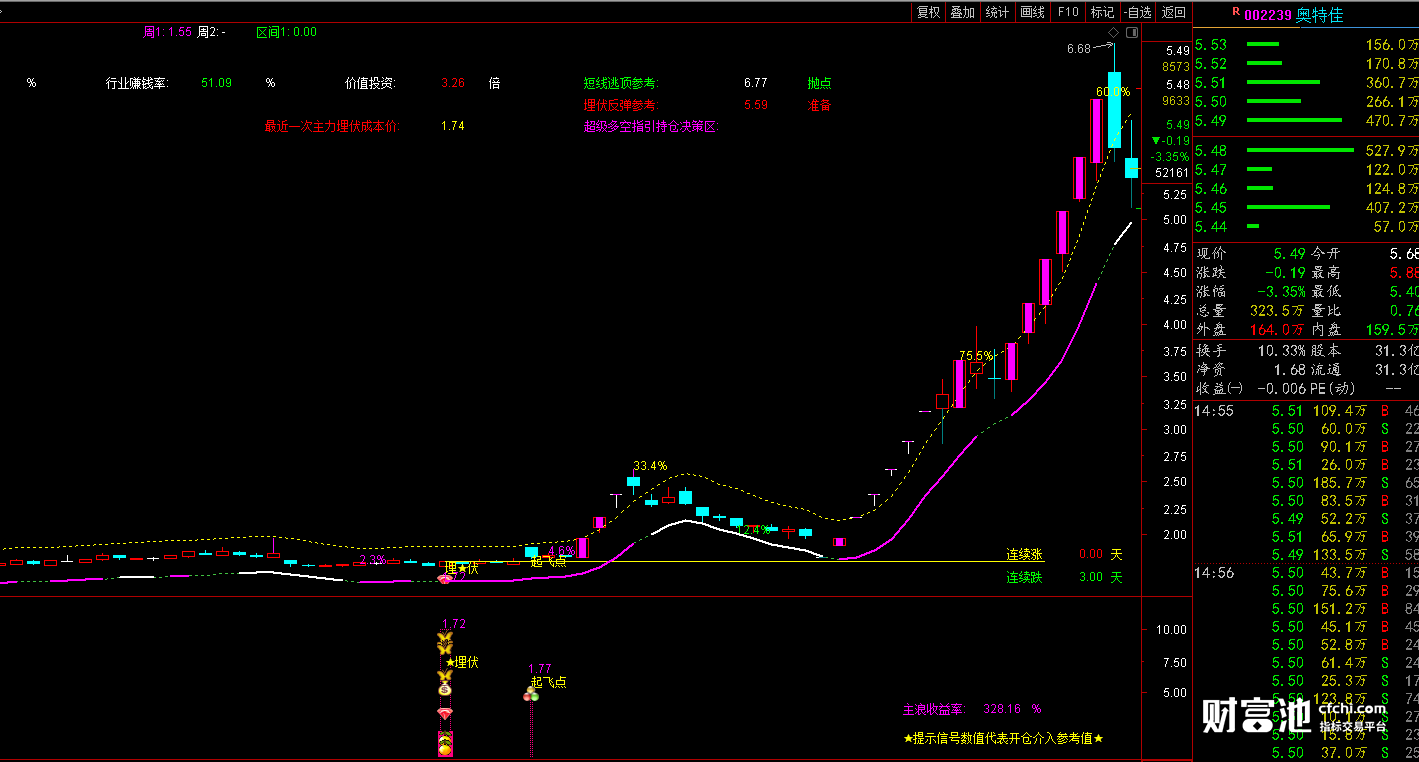
Task: Open the F10 company info
Action: tap(1068, 12)
